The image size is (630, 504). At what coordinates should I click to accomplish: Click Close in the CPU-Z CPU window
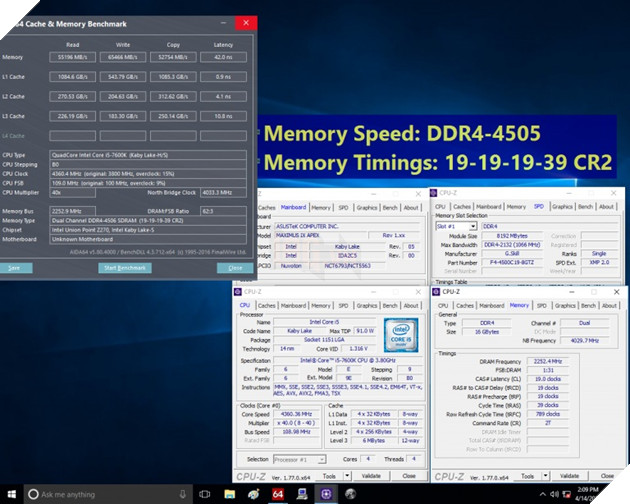[x=409, y=476]
